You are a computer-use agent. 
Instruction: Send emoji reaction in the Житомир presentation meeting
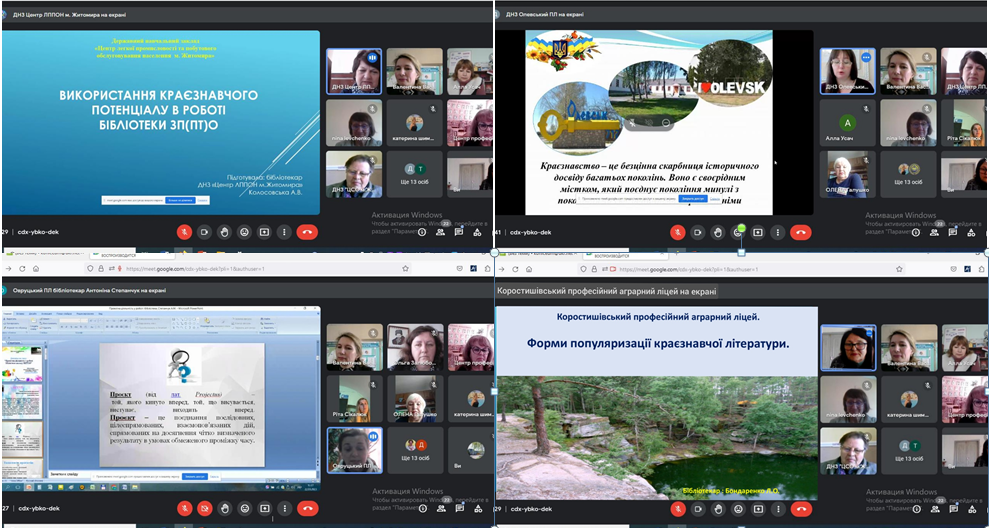pyautogui.click(x=244, y=231)
